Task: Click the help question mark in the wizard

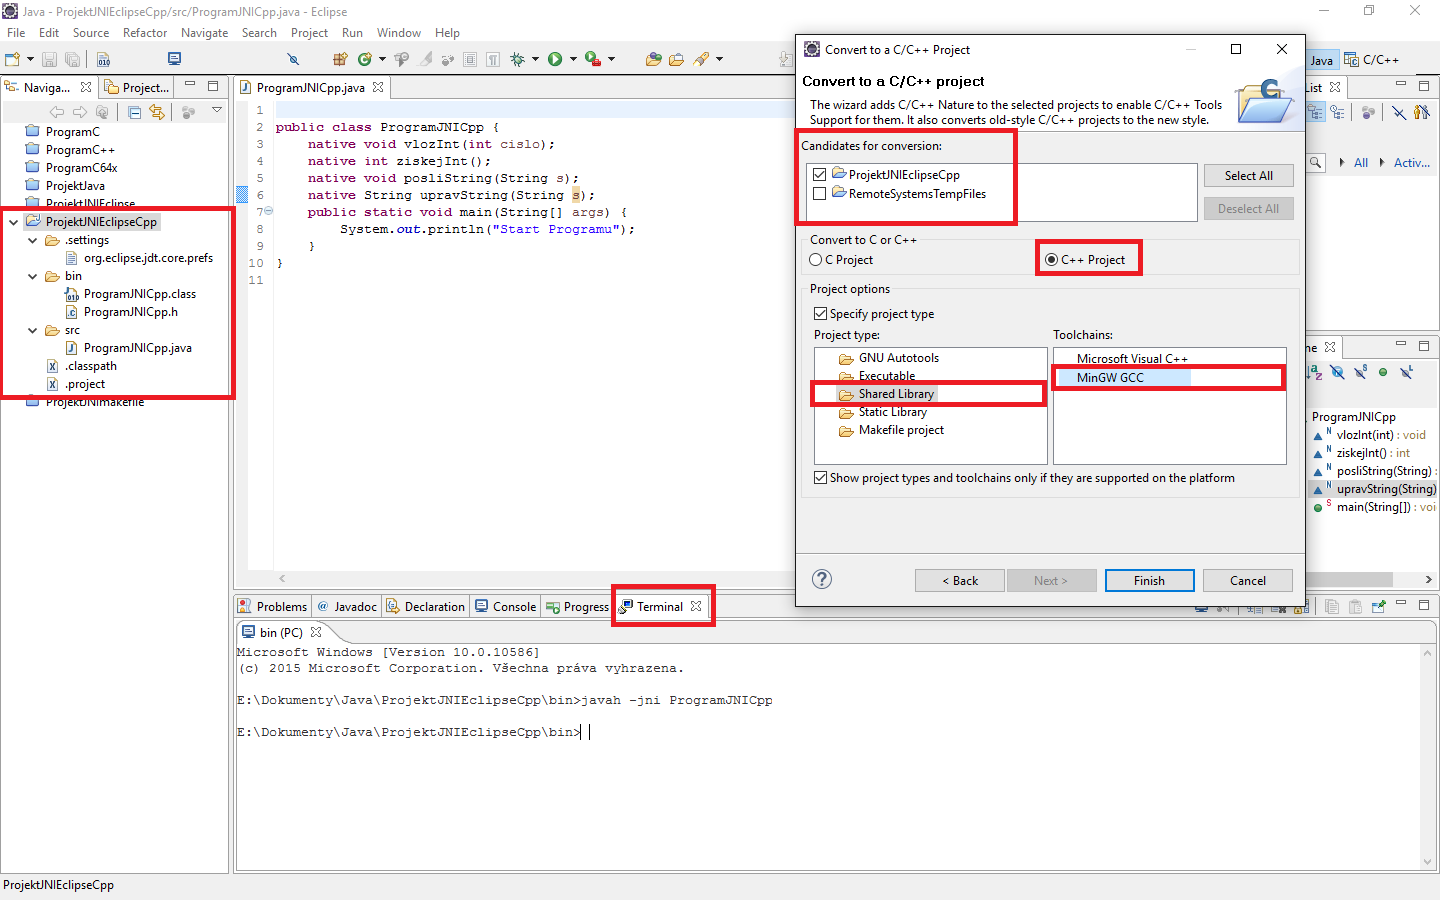Action: point(821,580)
